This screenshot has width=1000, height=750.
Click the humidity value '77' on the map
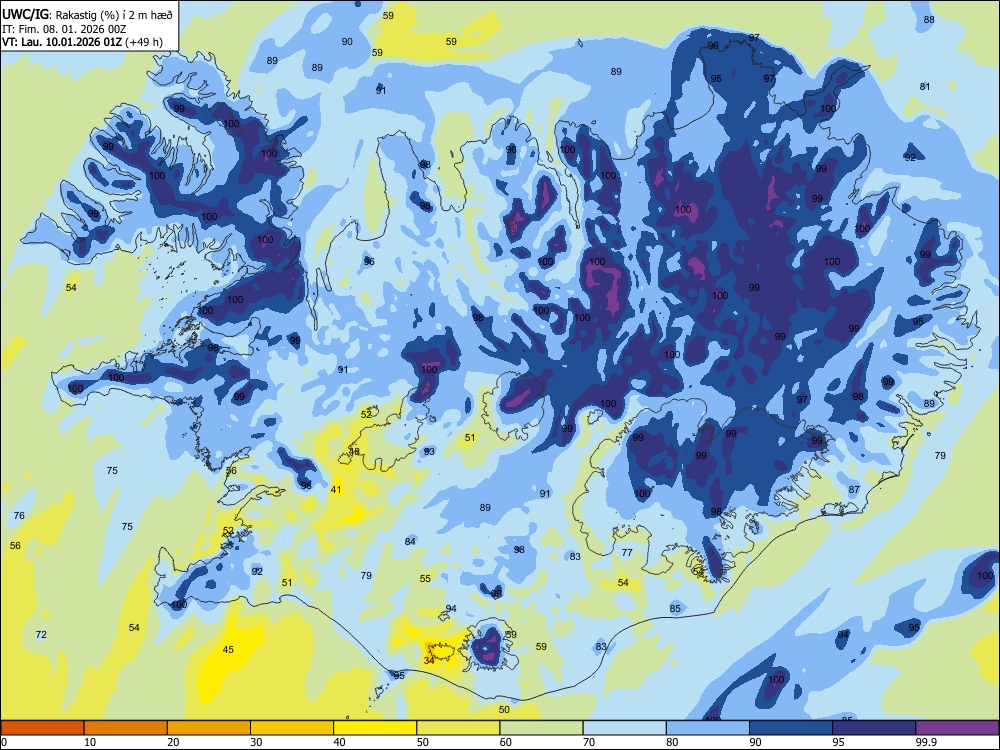coord(628,553)
